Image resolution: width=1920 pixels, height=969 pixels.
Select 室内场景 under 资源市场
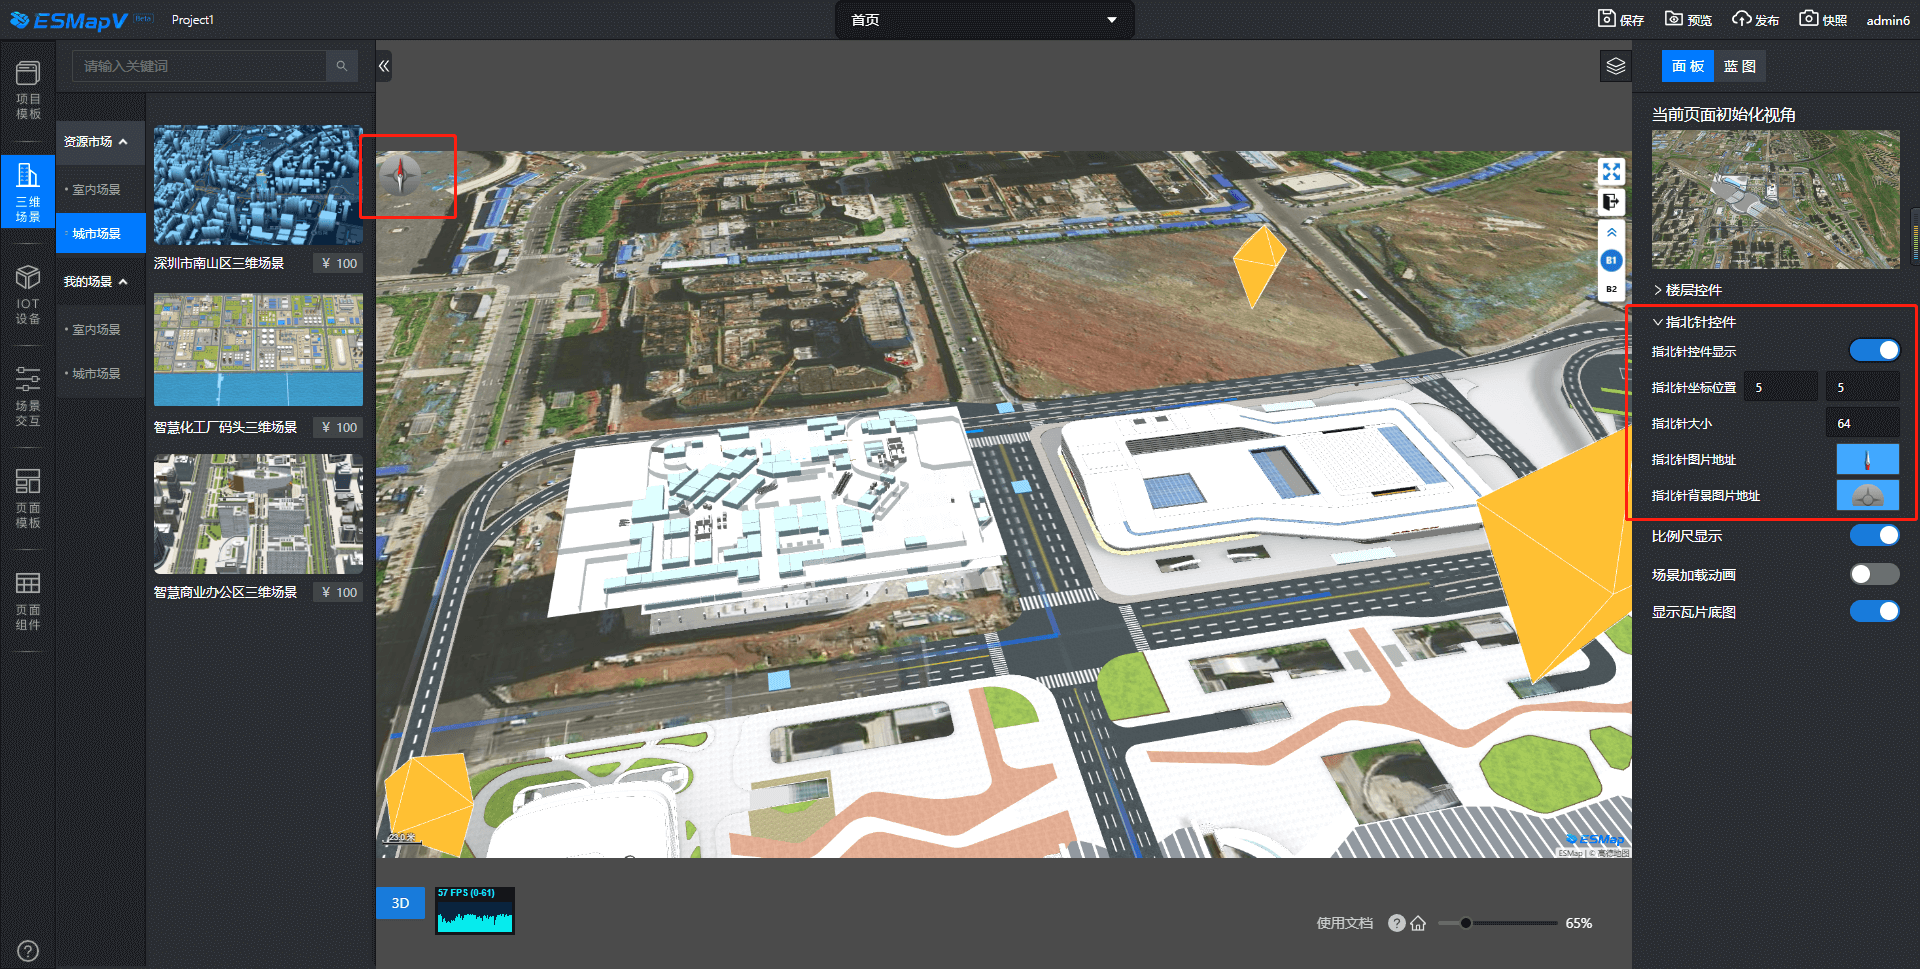[96, 189]
